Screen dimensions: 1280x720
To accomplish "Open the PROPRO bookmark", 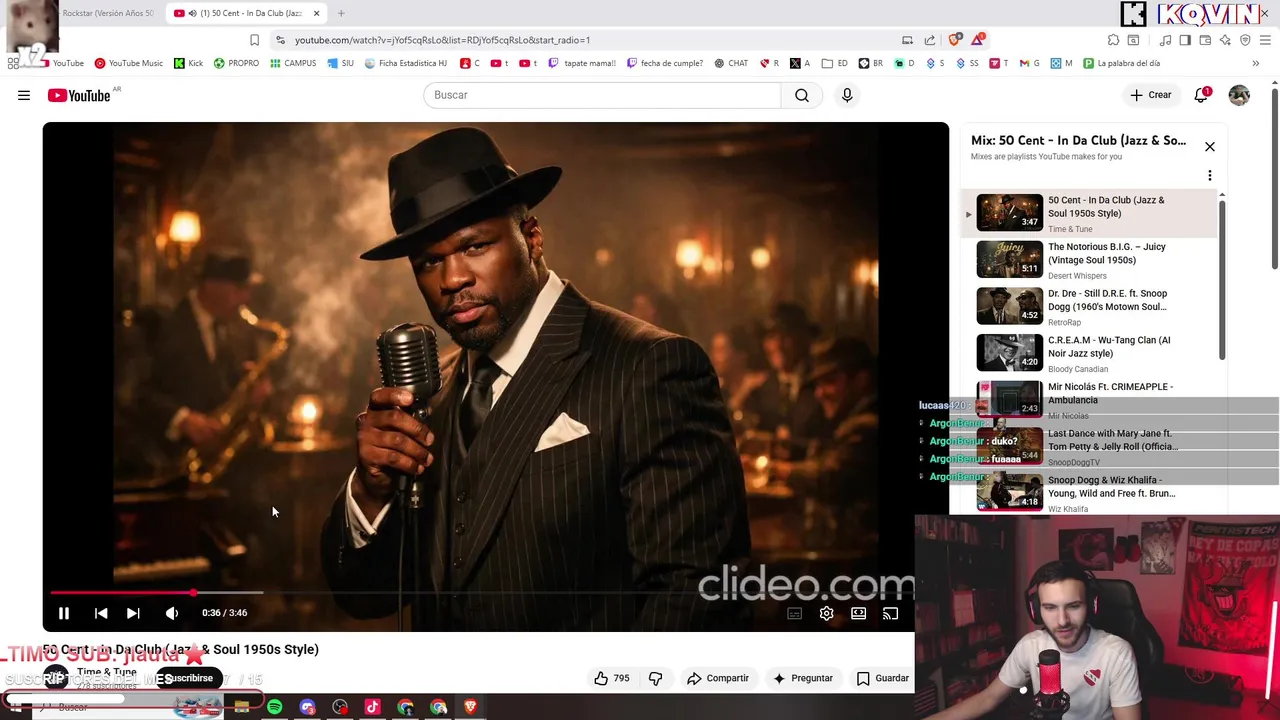I will [x=236, y=63].
